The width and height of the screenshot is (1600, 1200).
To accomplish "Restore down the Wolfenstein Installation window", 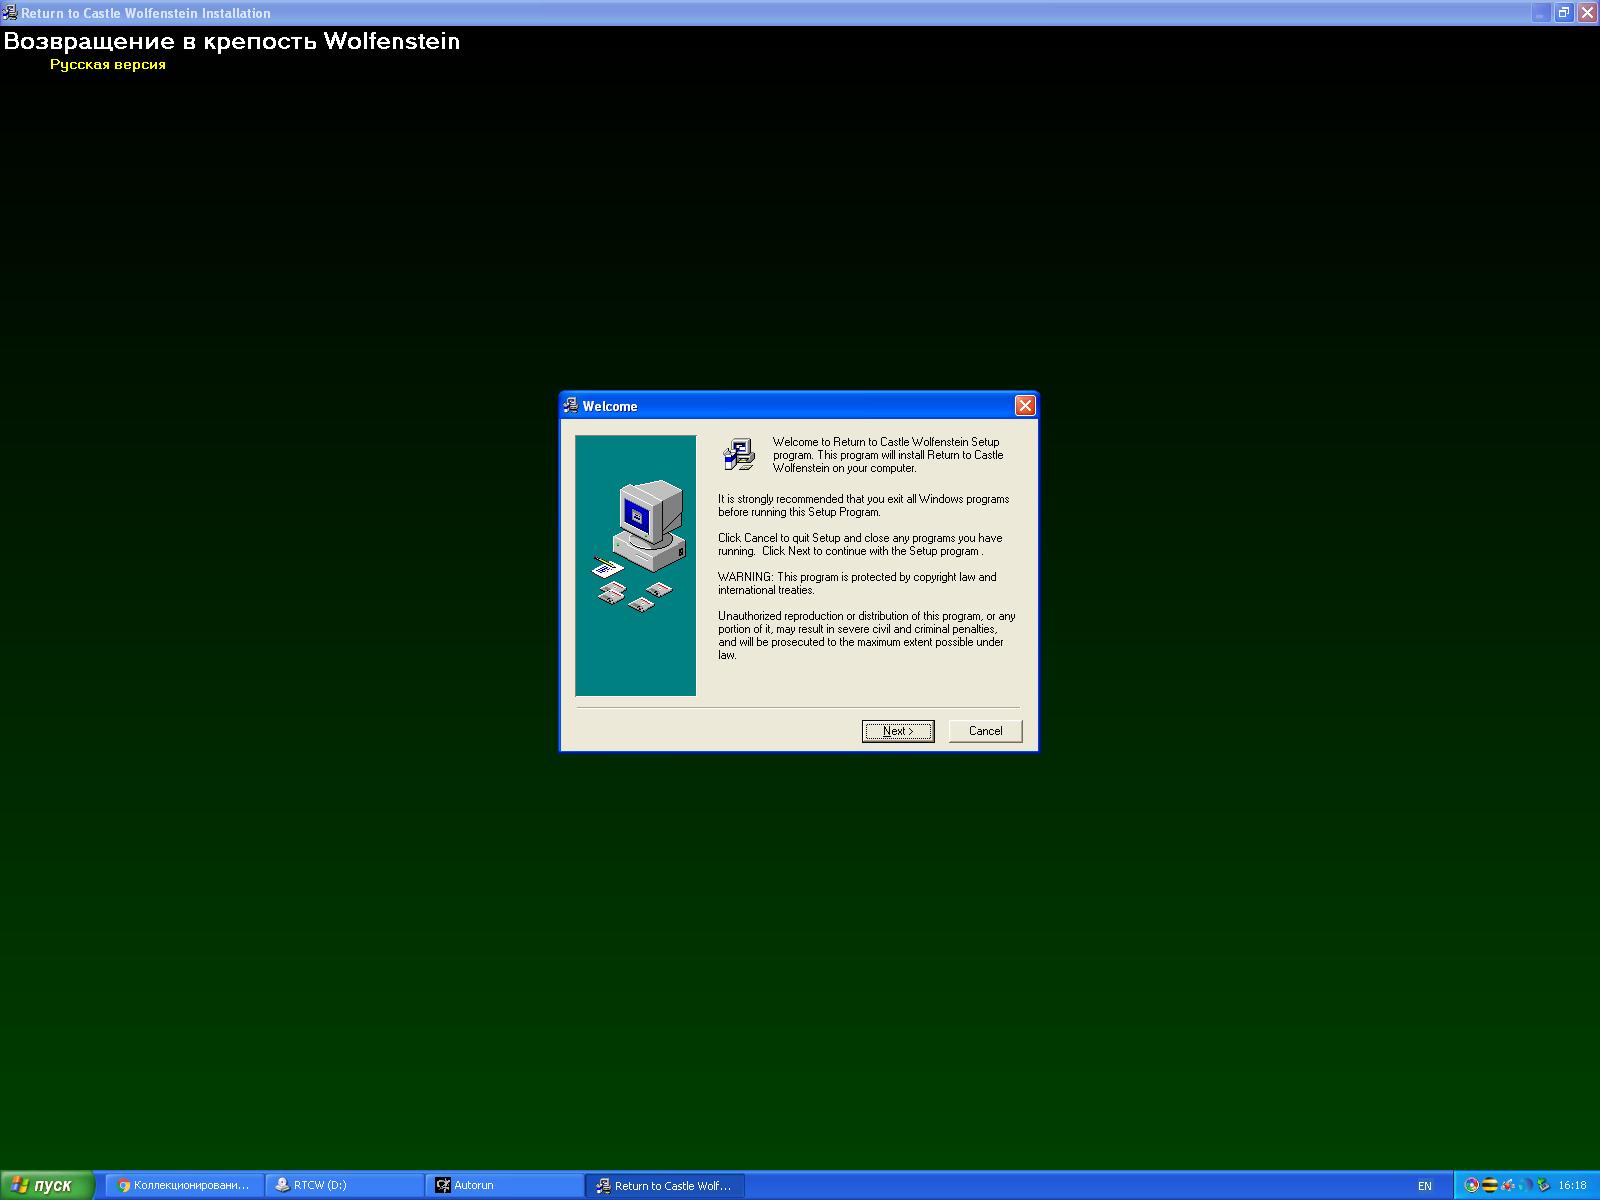I will click(1563, 13).
